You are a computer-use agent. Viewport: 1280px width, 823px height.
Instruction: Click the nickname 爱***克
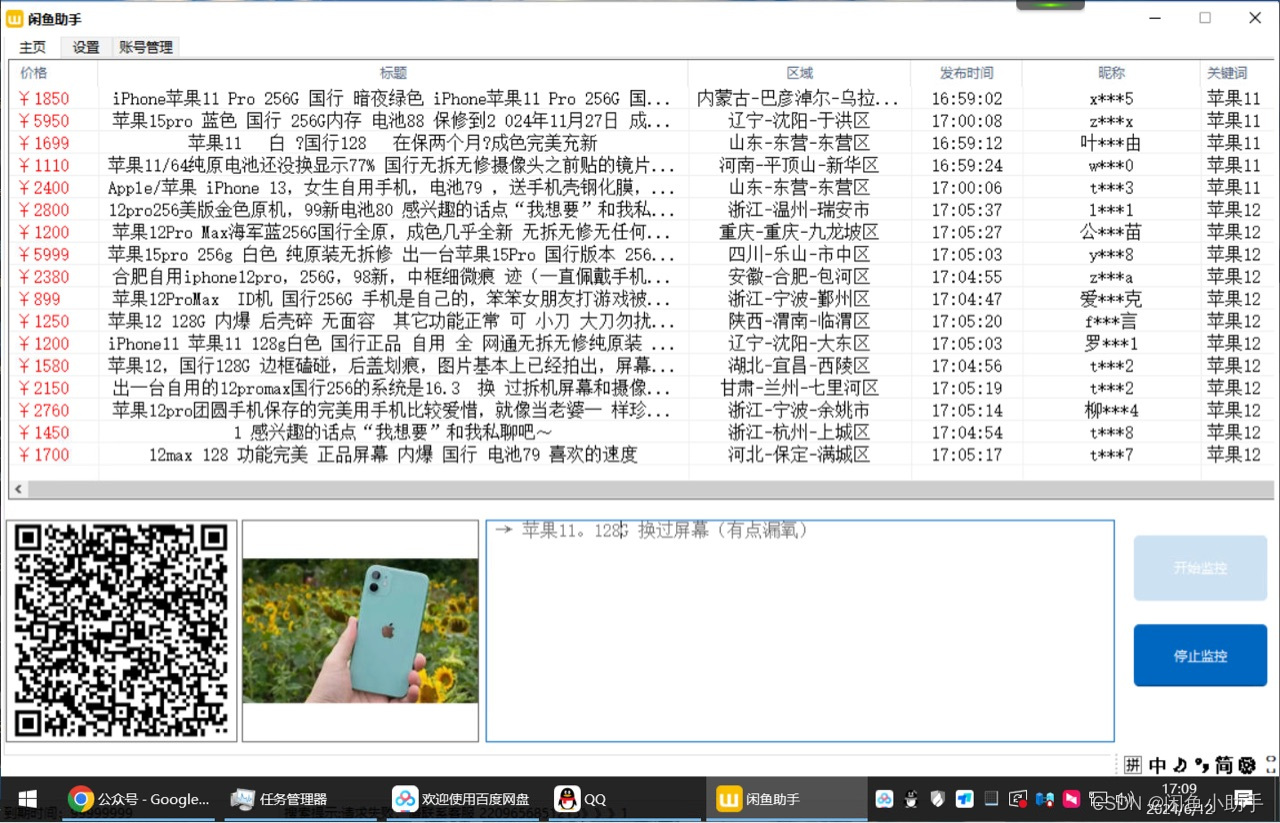1111,299
